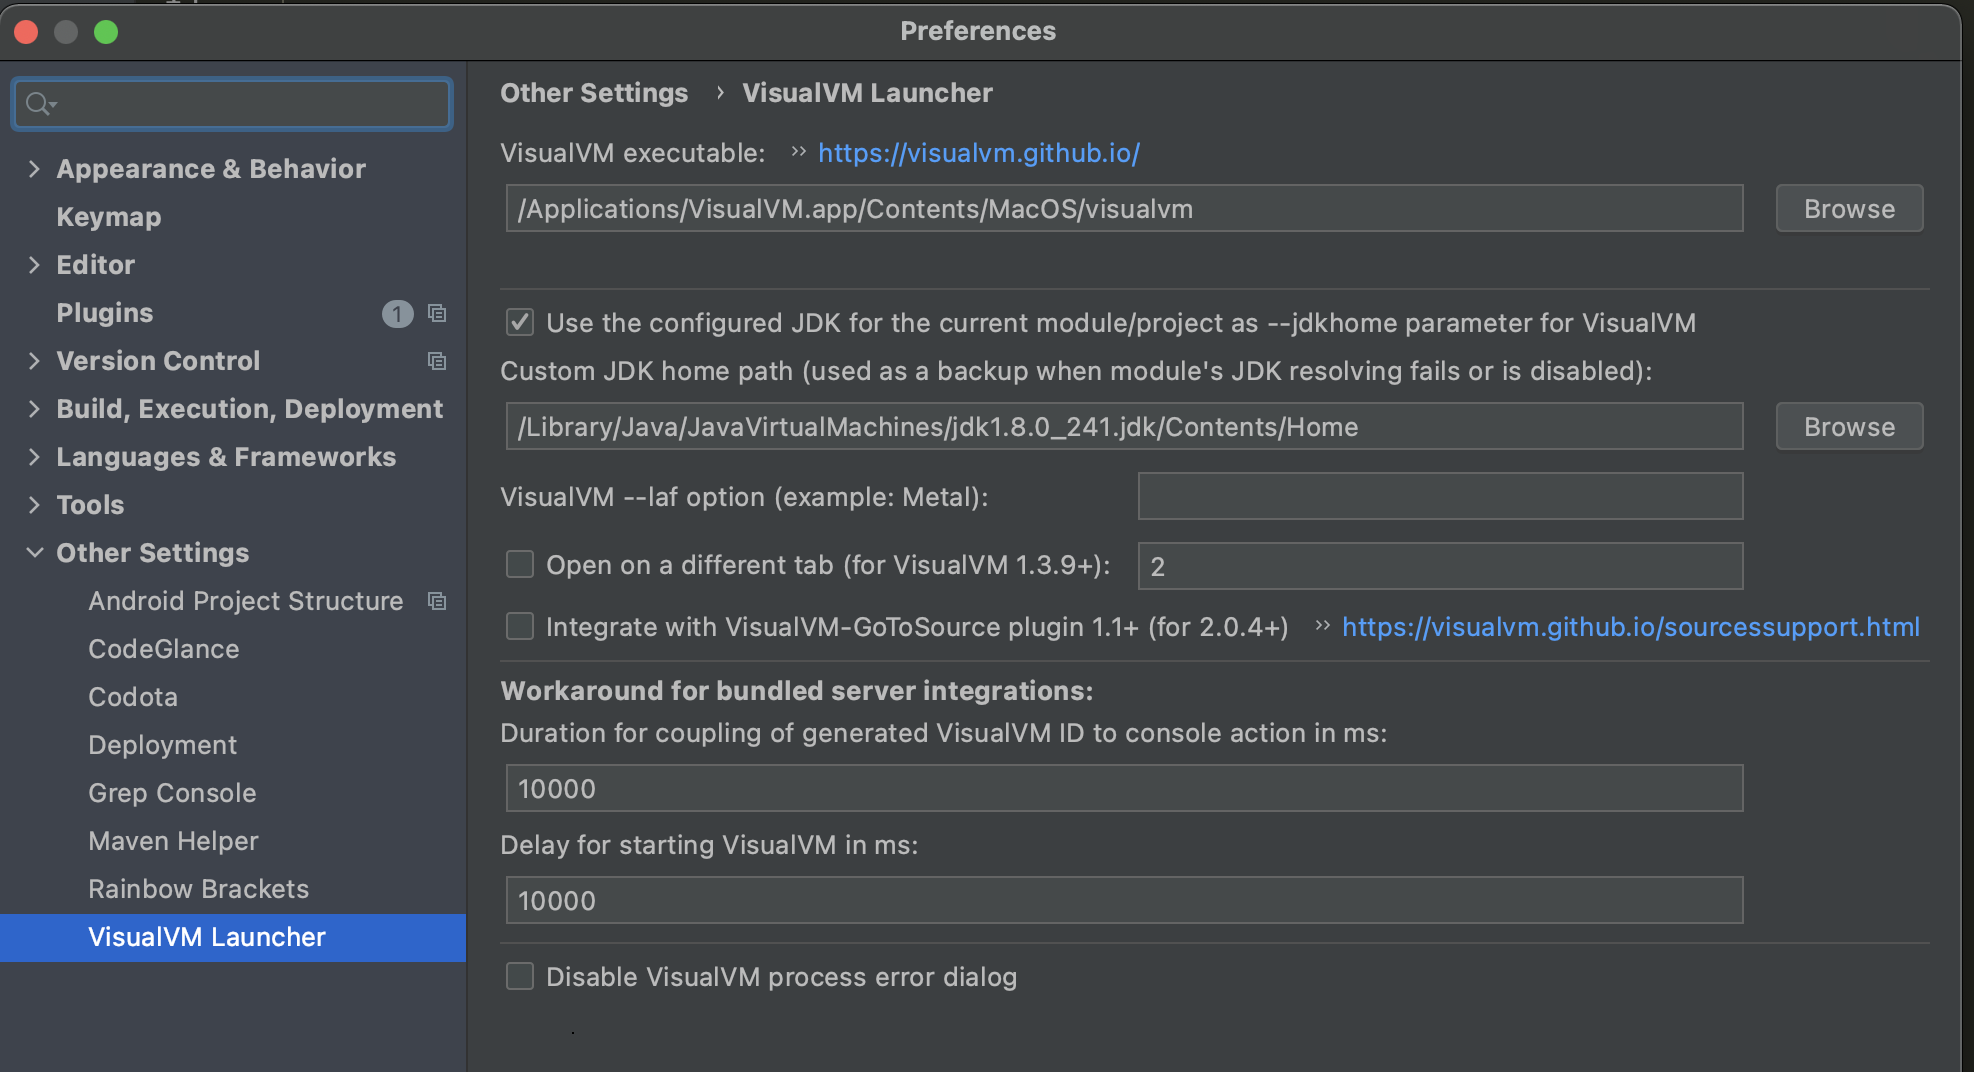1974x1072 pixels.
Task: Click the Delay for starting VisualVM field
Action: click(1124, 901)
